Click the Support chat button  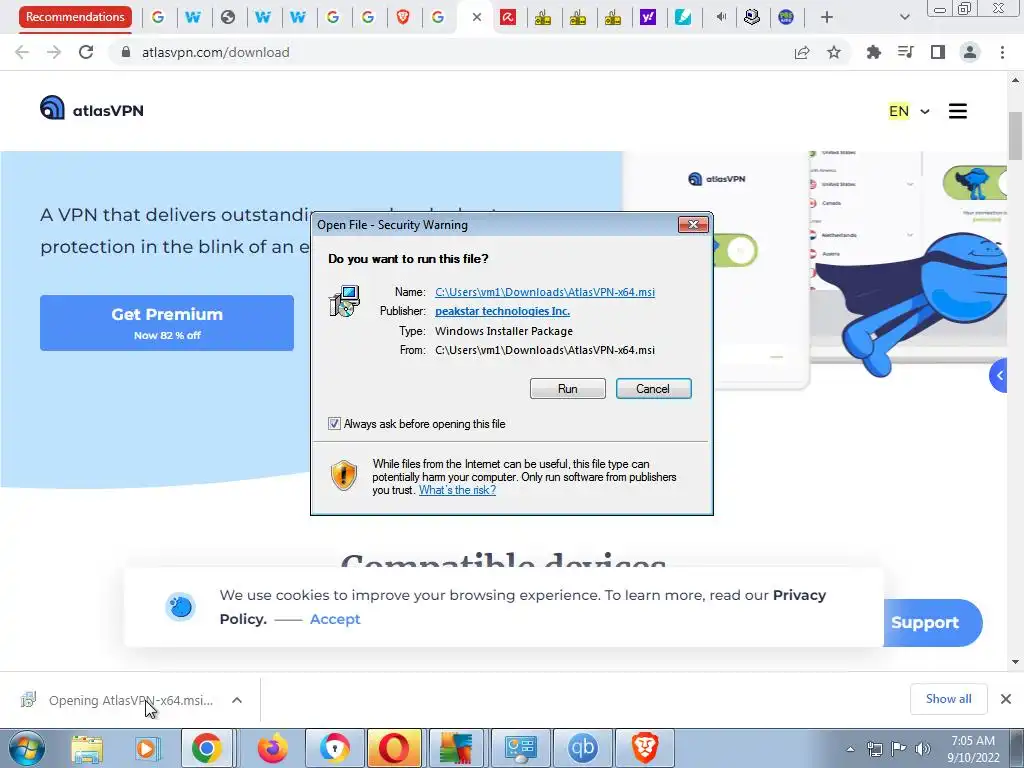933,623
